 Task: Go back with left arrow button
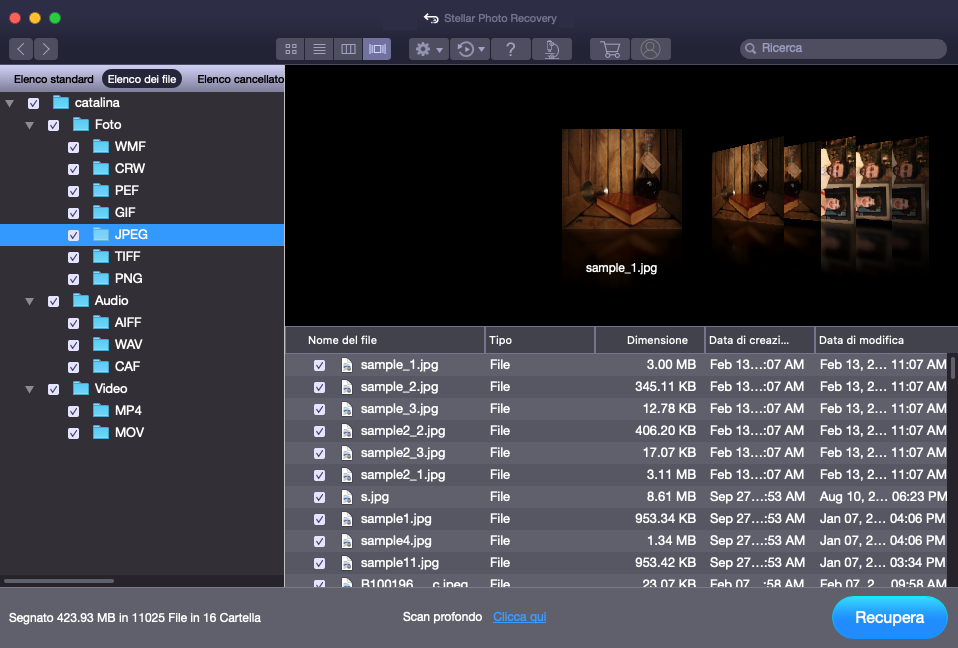21,49
